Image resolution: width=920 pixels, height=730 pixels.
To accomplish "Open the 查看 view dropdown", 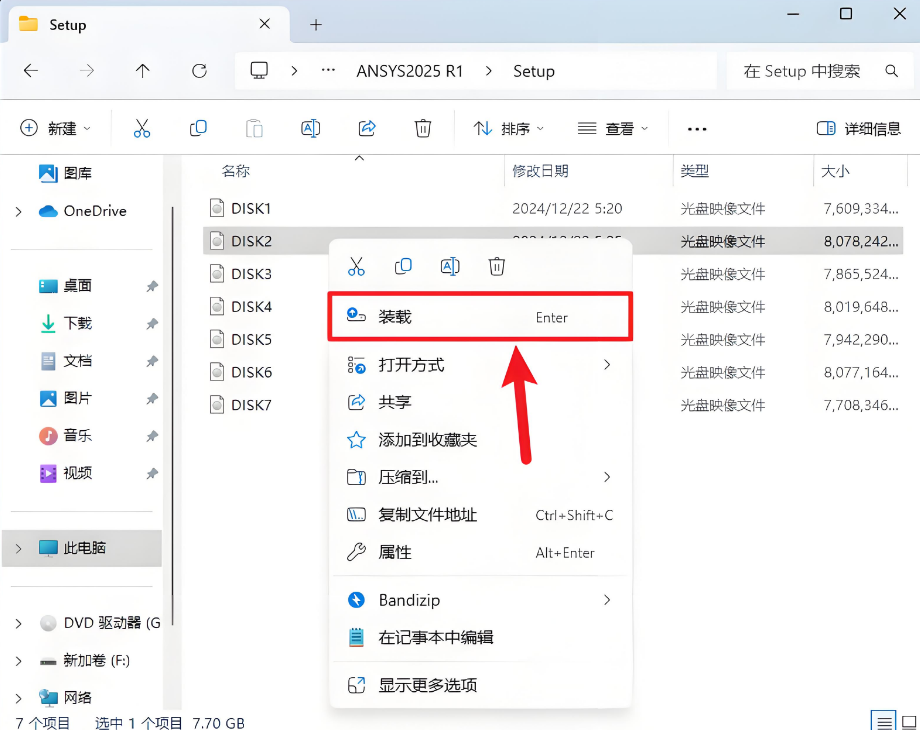I will pyautogui.click(x=613, y=129).
